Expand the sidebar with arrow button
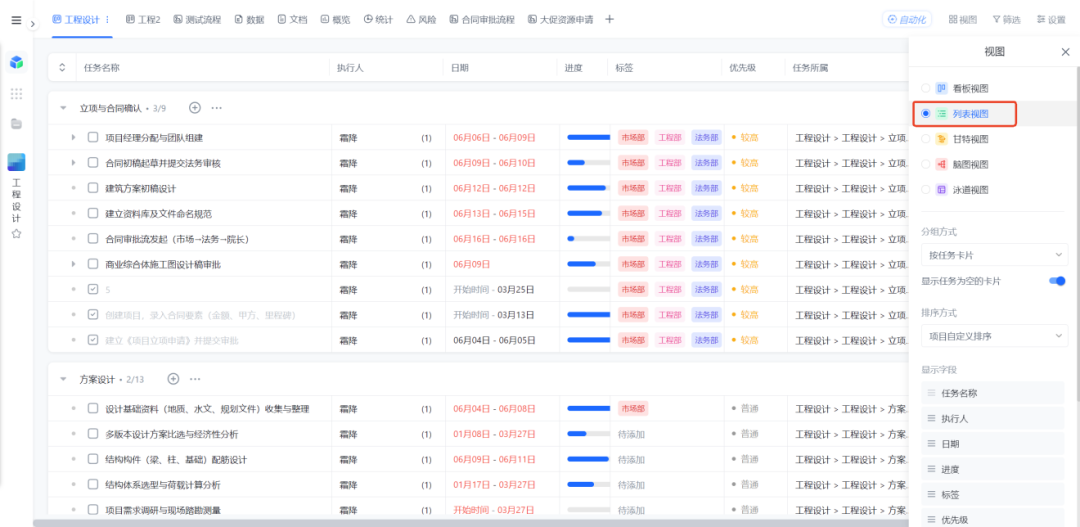 pos(32,24)
